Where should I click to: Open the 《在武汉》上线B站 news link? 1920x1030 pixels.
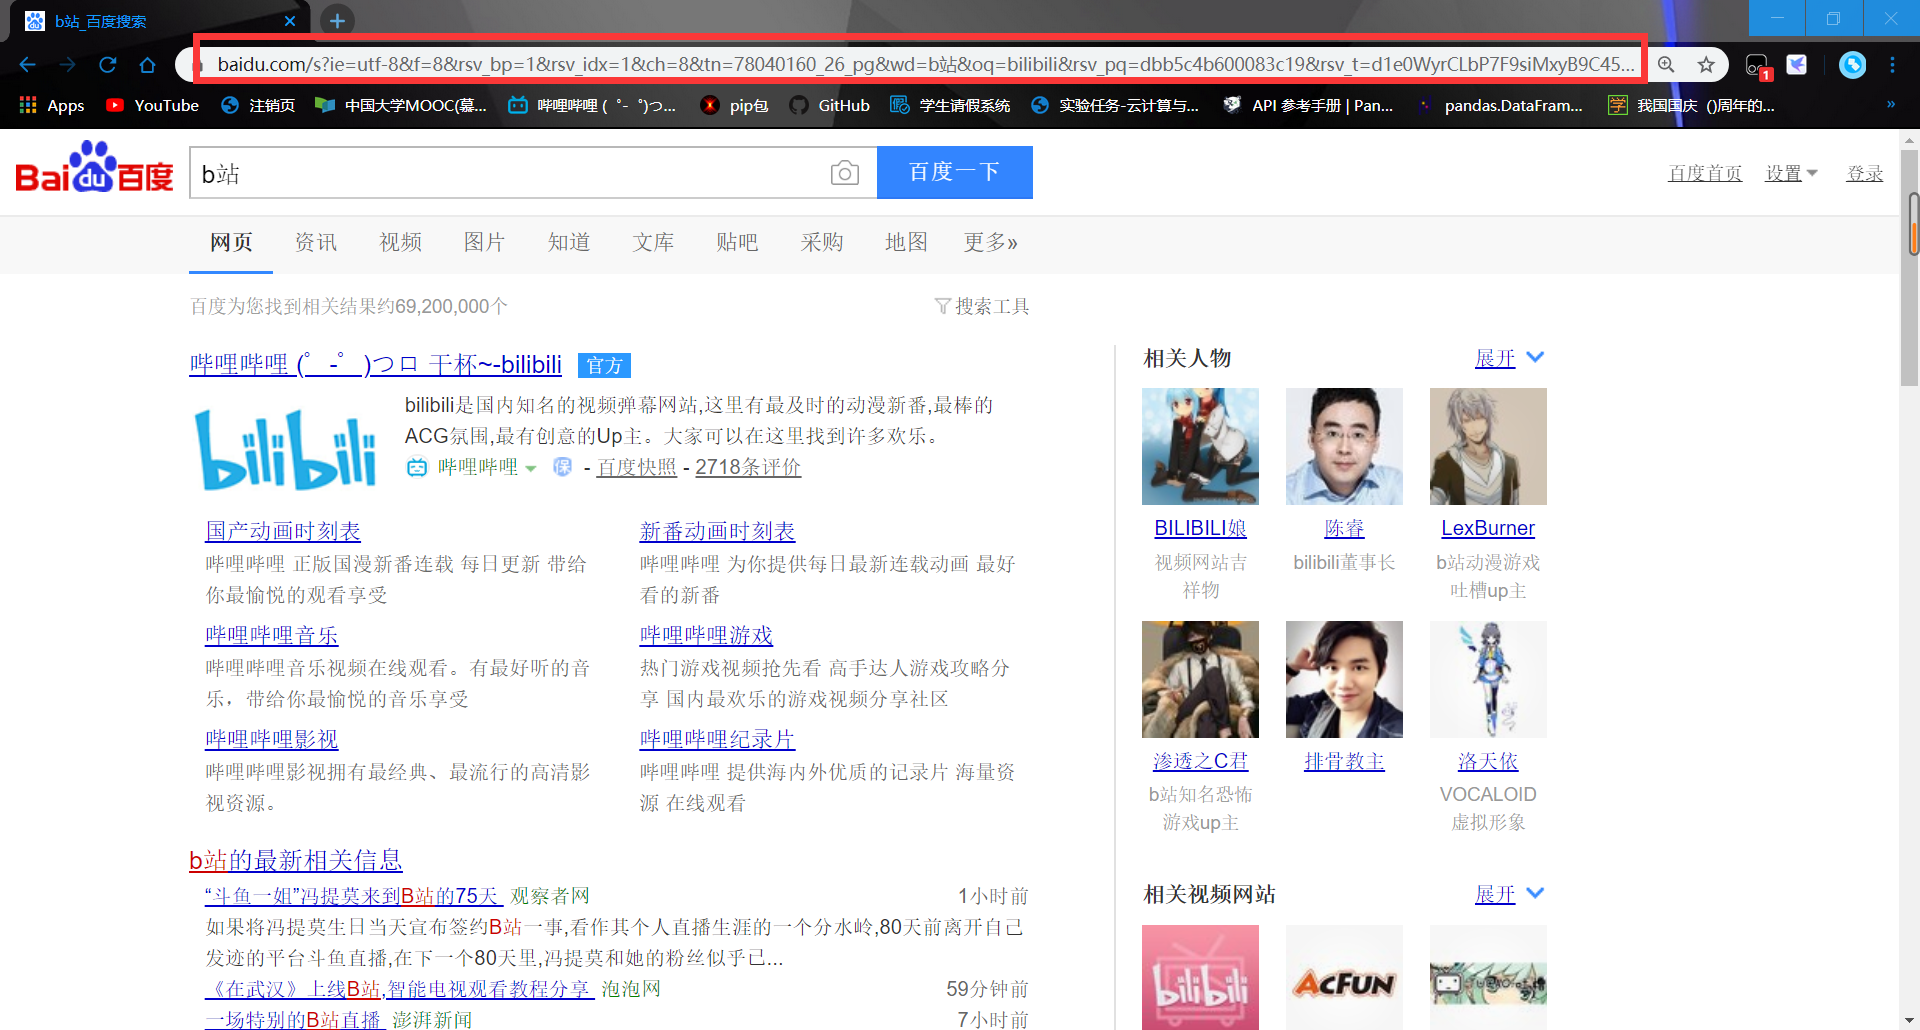point(399,989)
